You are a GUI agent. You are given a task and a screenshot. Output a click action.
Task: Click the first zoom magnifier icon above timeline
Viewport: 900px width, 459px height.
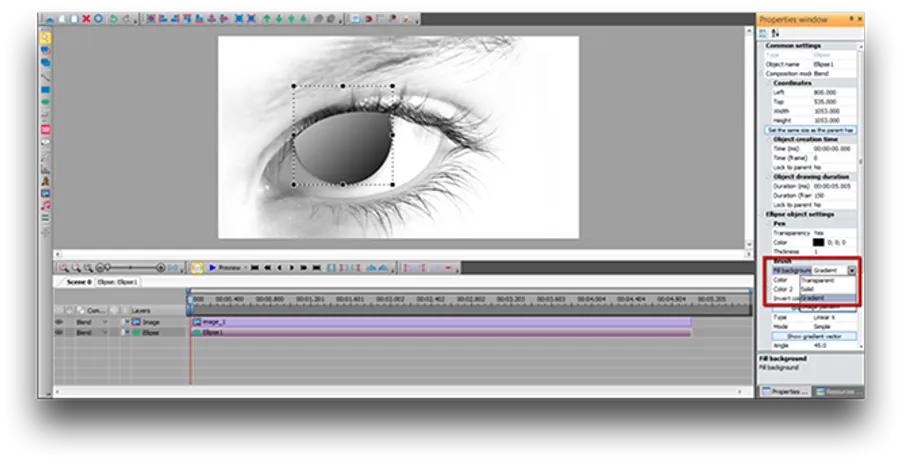point(64,268)
